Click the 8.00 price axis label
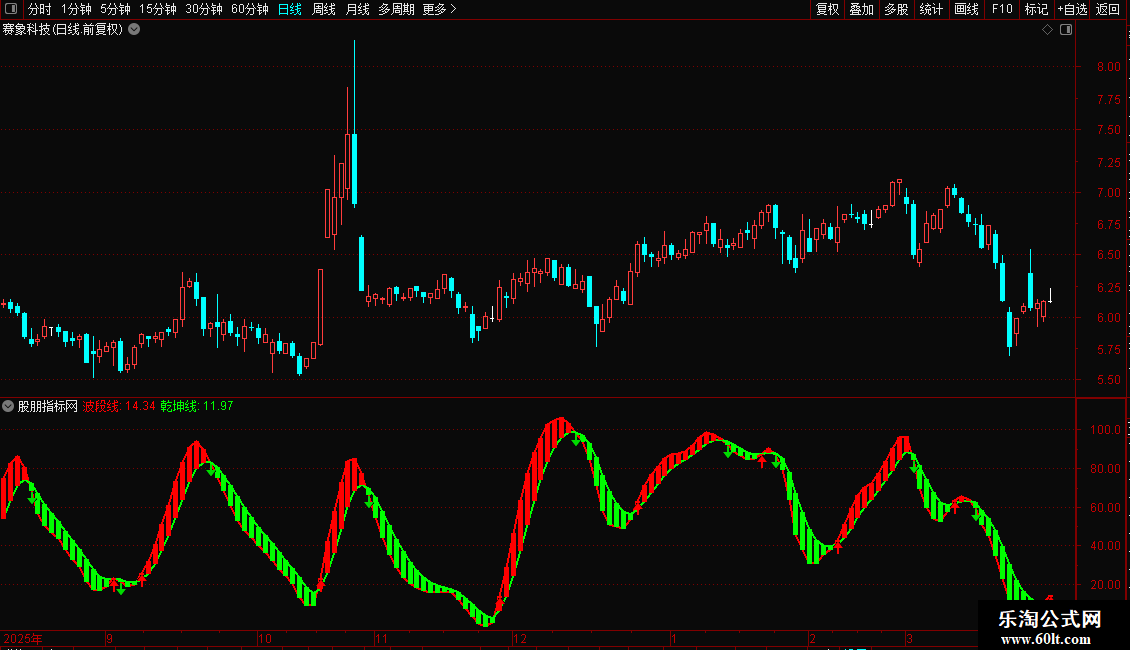This screenshot has height=650, width=1130. click(x=1108, y=67)
